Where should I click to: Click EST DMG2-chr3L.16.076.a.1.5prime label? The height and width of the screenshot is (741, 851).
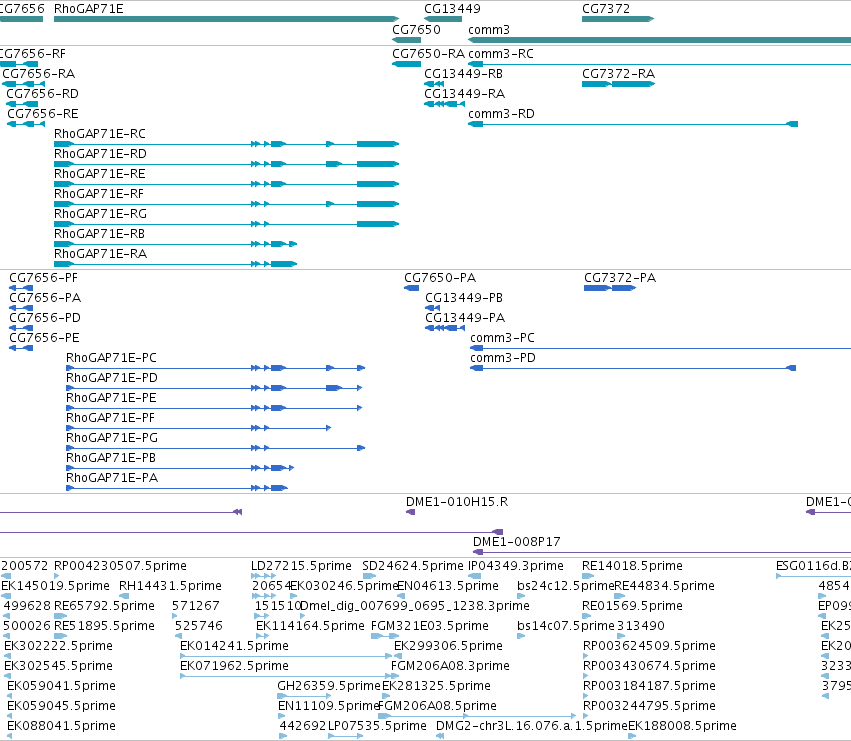[x=531, y=726]
